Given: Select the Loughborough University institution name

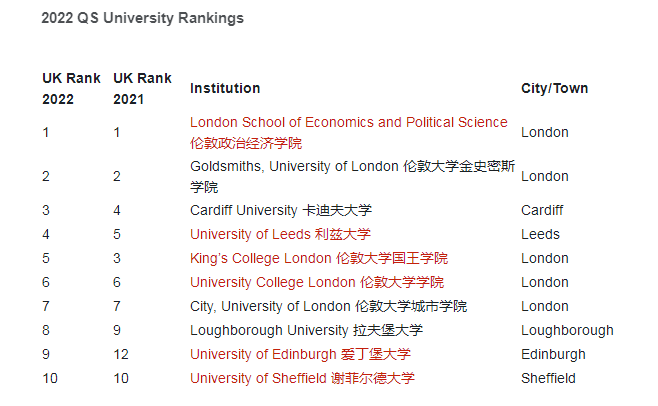Looking at the screenshot, I should (x=306, y=331).
